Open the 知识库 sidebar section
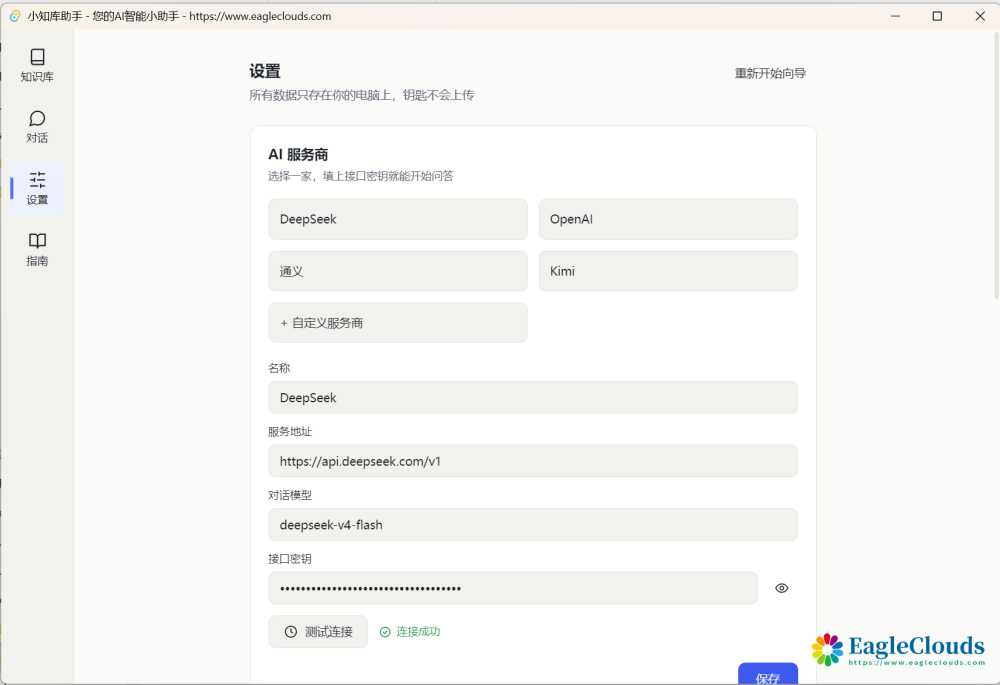The height and width of the screenshot is (685, 1000). 37,66
